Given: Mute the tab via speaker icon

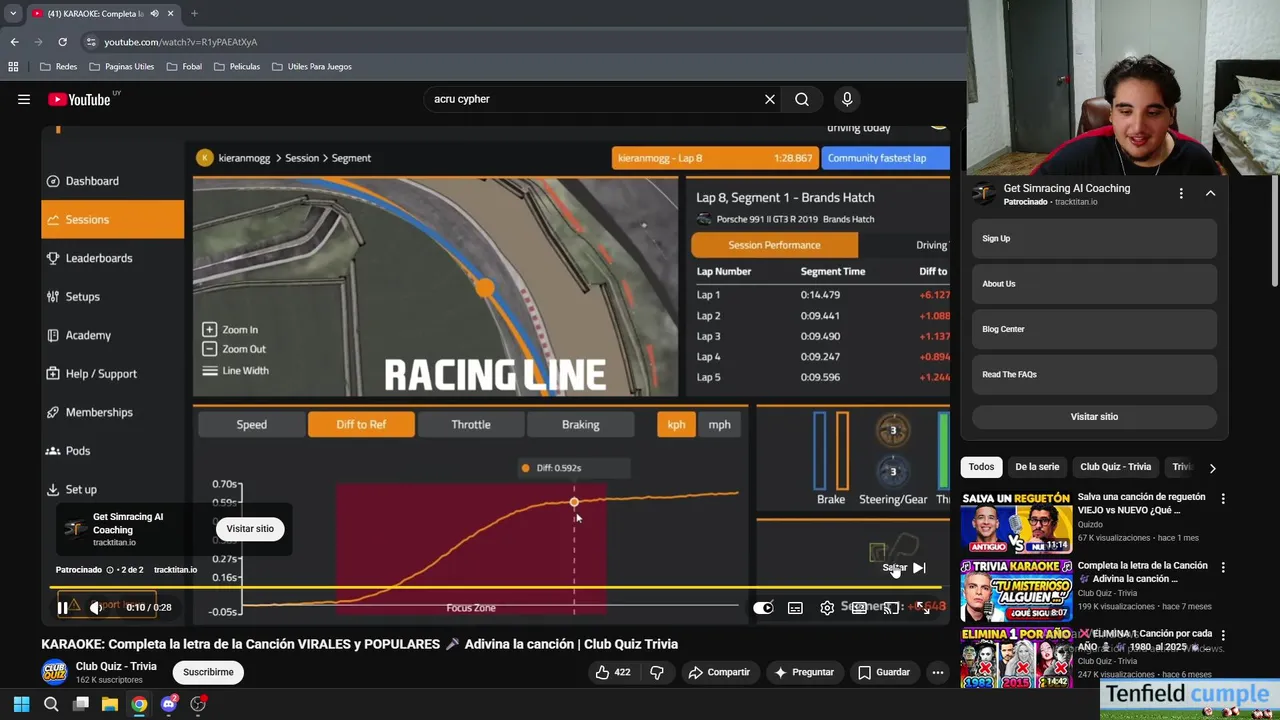Looking at the screenshot, I should (x=154, y=14).
